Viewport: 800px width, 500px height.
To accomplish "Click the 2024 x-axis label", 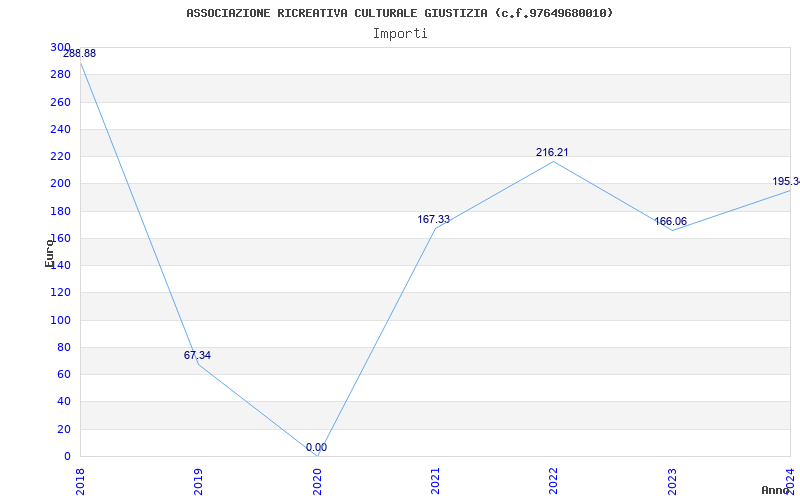I will [x=790, y=481].
